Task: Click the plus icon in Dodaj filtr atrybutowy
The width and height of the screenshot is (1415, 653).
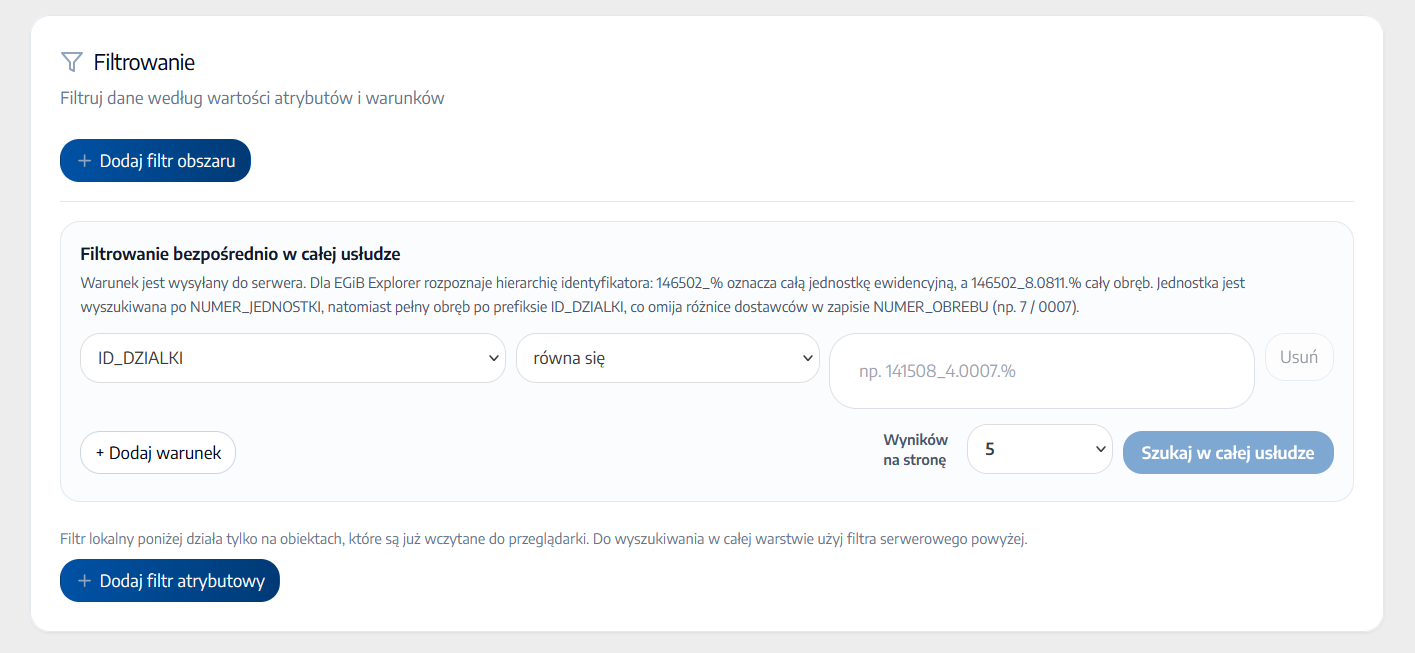Action: coord(84,581)
